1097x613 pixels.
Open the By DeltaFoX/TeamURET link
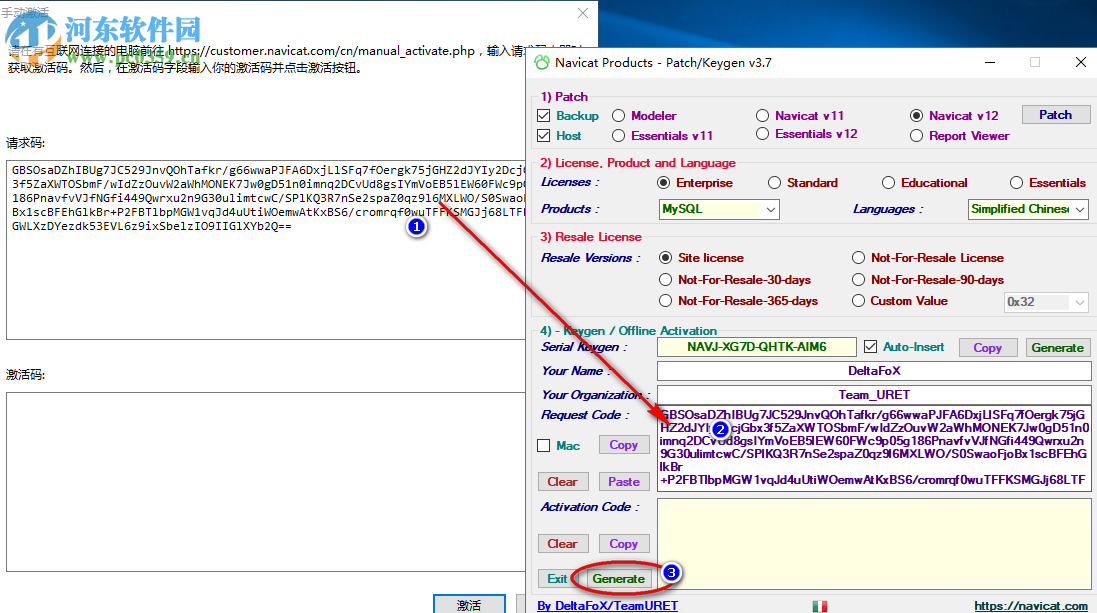tap(607, 606)
